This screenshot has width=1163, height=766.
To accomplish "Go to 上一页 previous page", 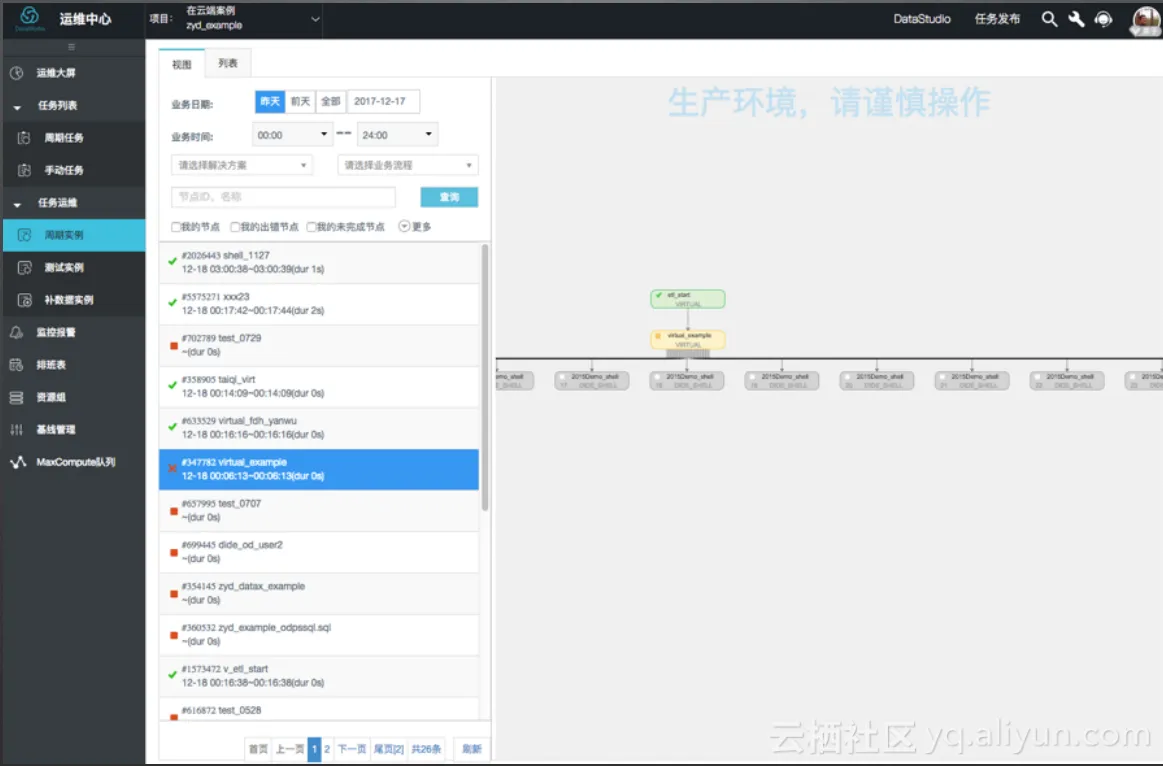I will (x=289, y=749).
